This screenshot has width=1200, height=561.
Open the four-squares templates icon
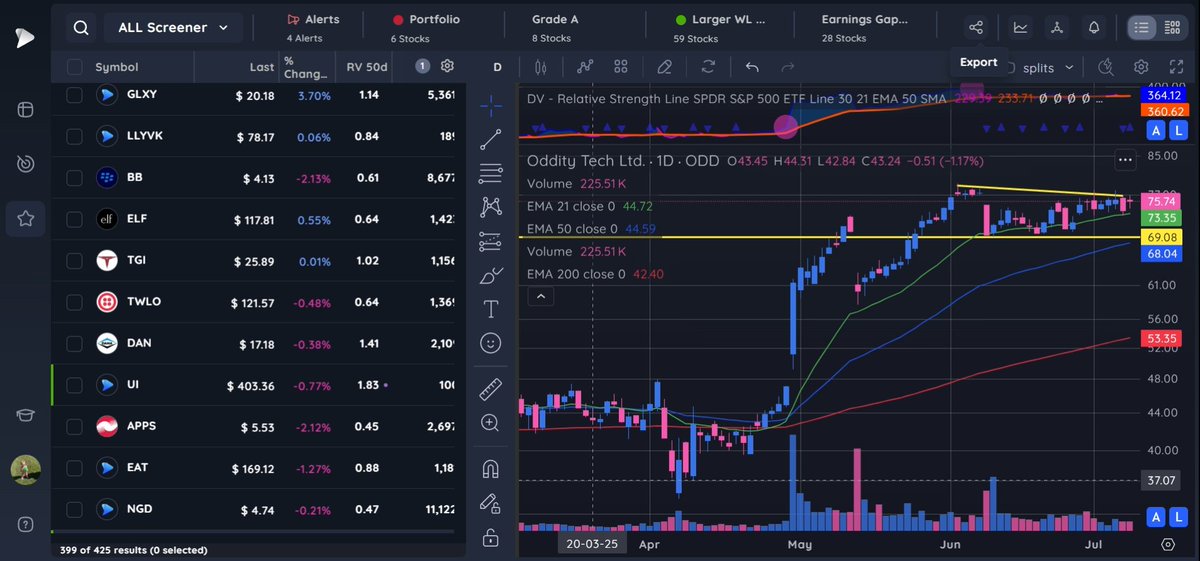coord(620,67)
